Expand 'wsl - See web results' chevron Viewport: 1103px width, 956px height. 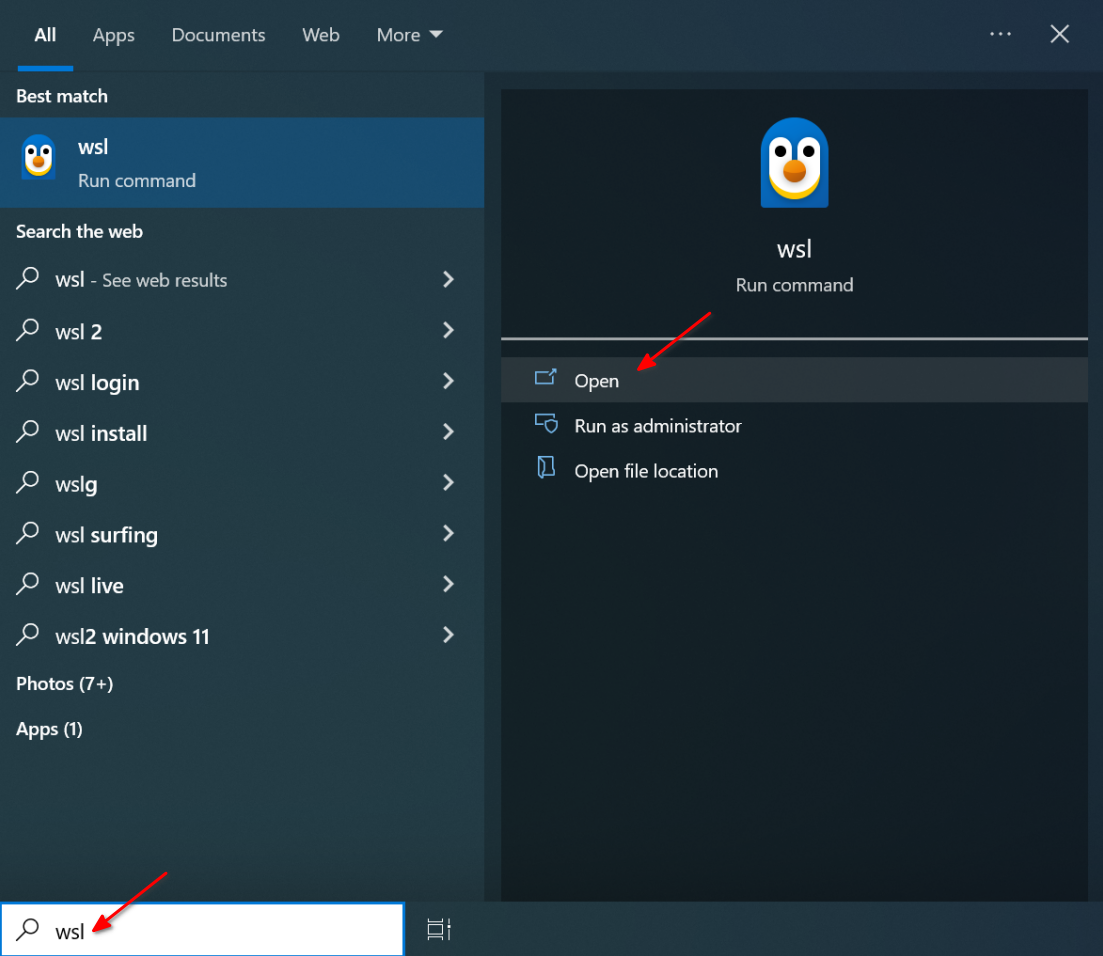click(448, 279)
